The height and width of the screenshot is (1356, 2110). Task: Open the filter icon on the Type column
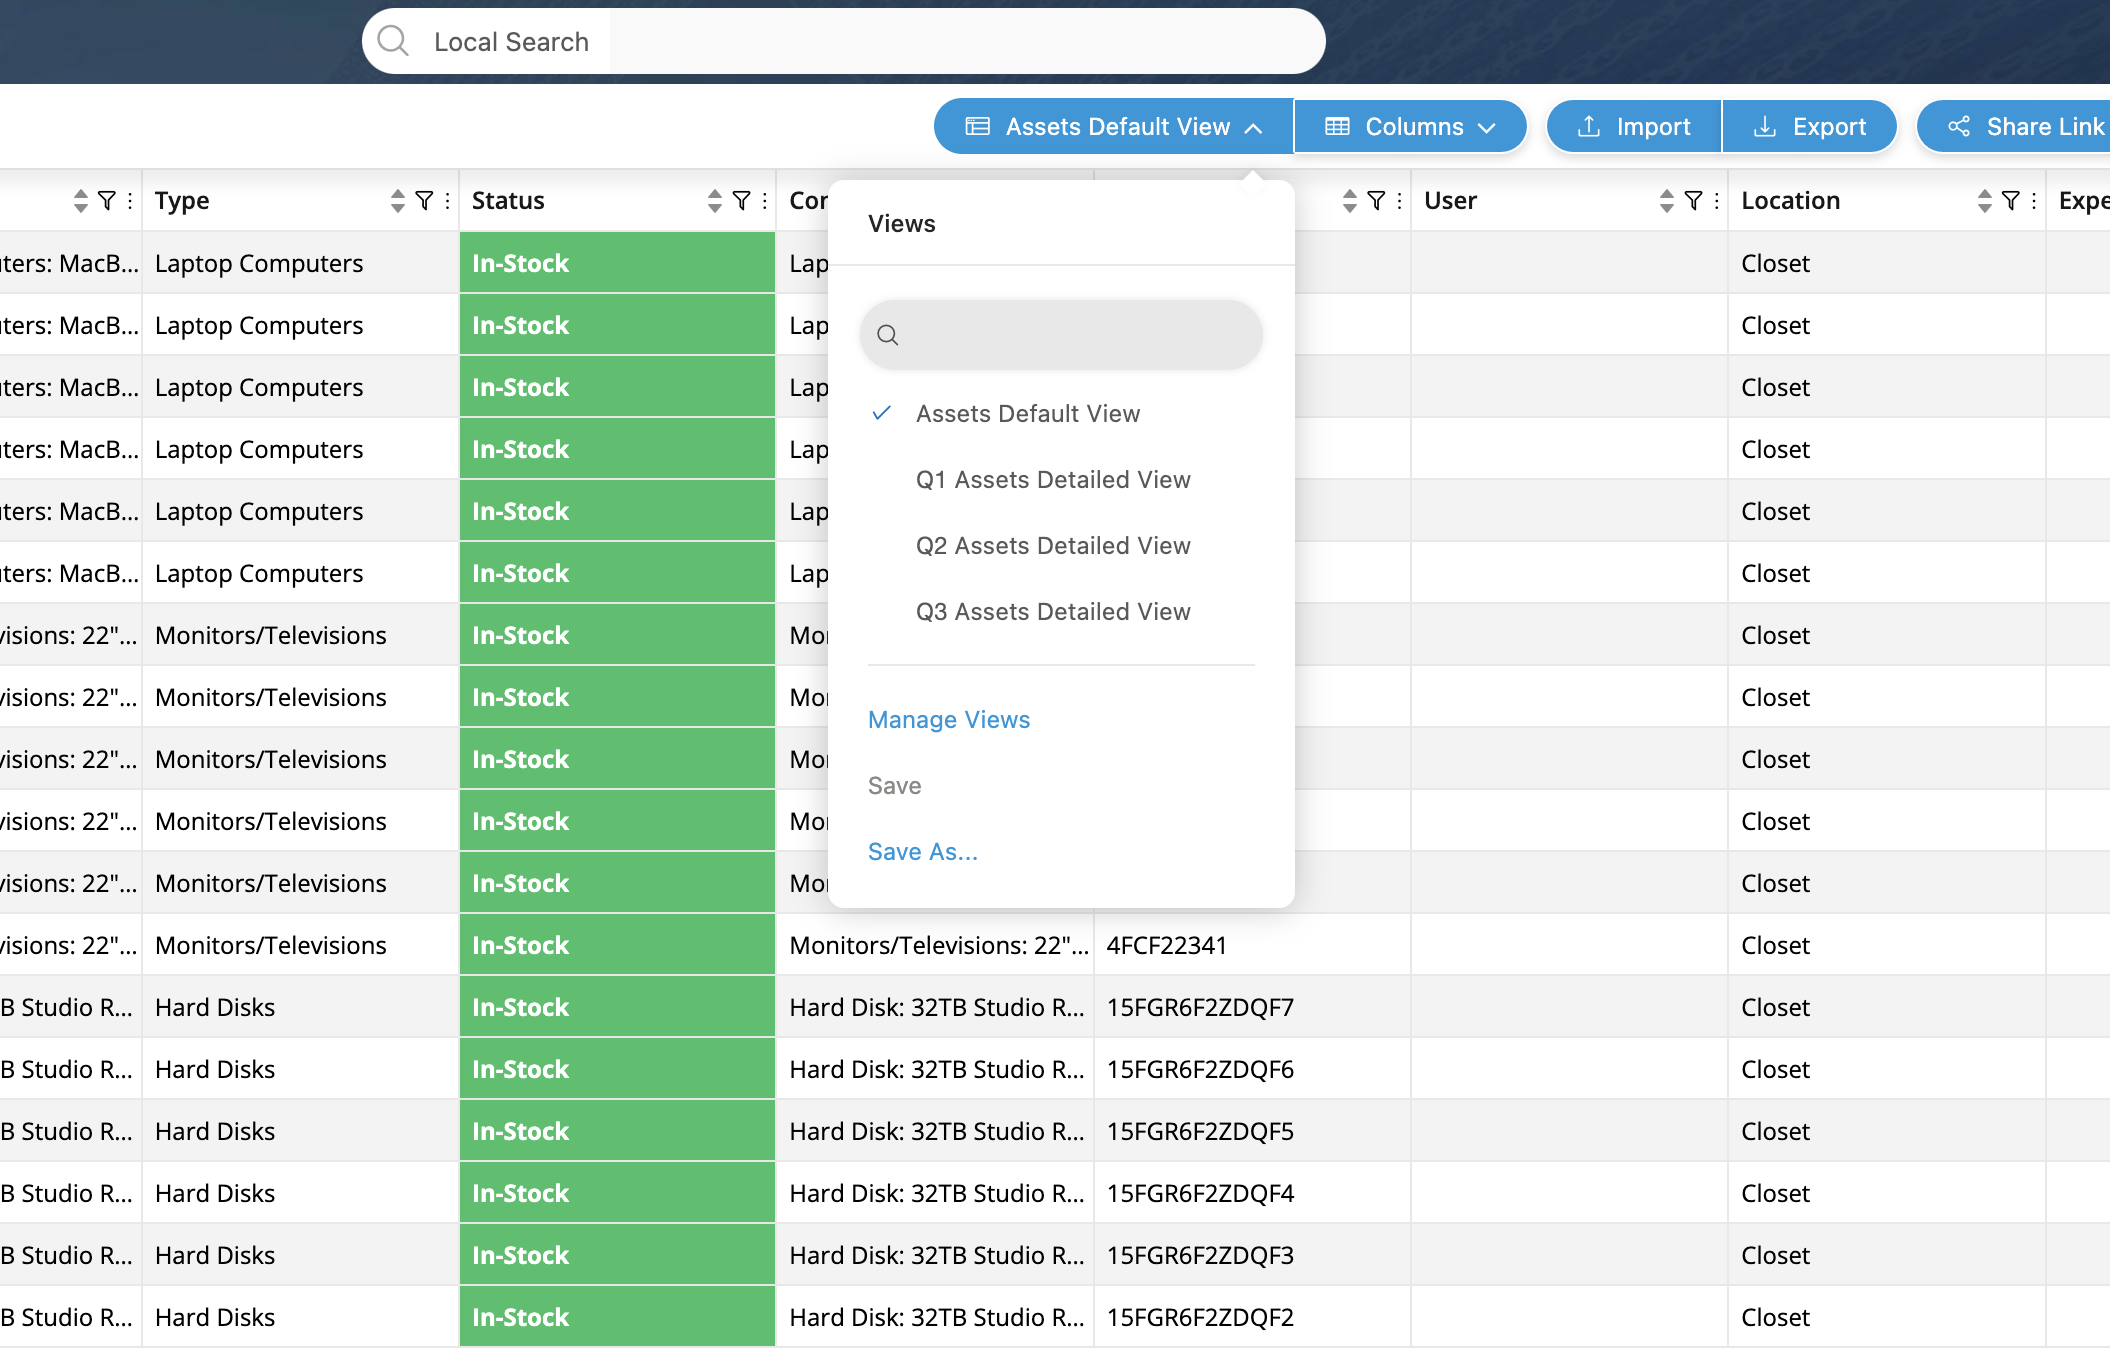point(424,200)
